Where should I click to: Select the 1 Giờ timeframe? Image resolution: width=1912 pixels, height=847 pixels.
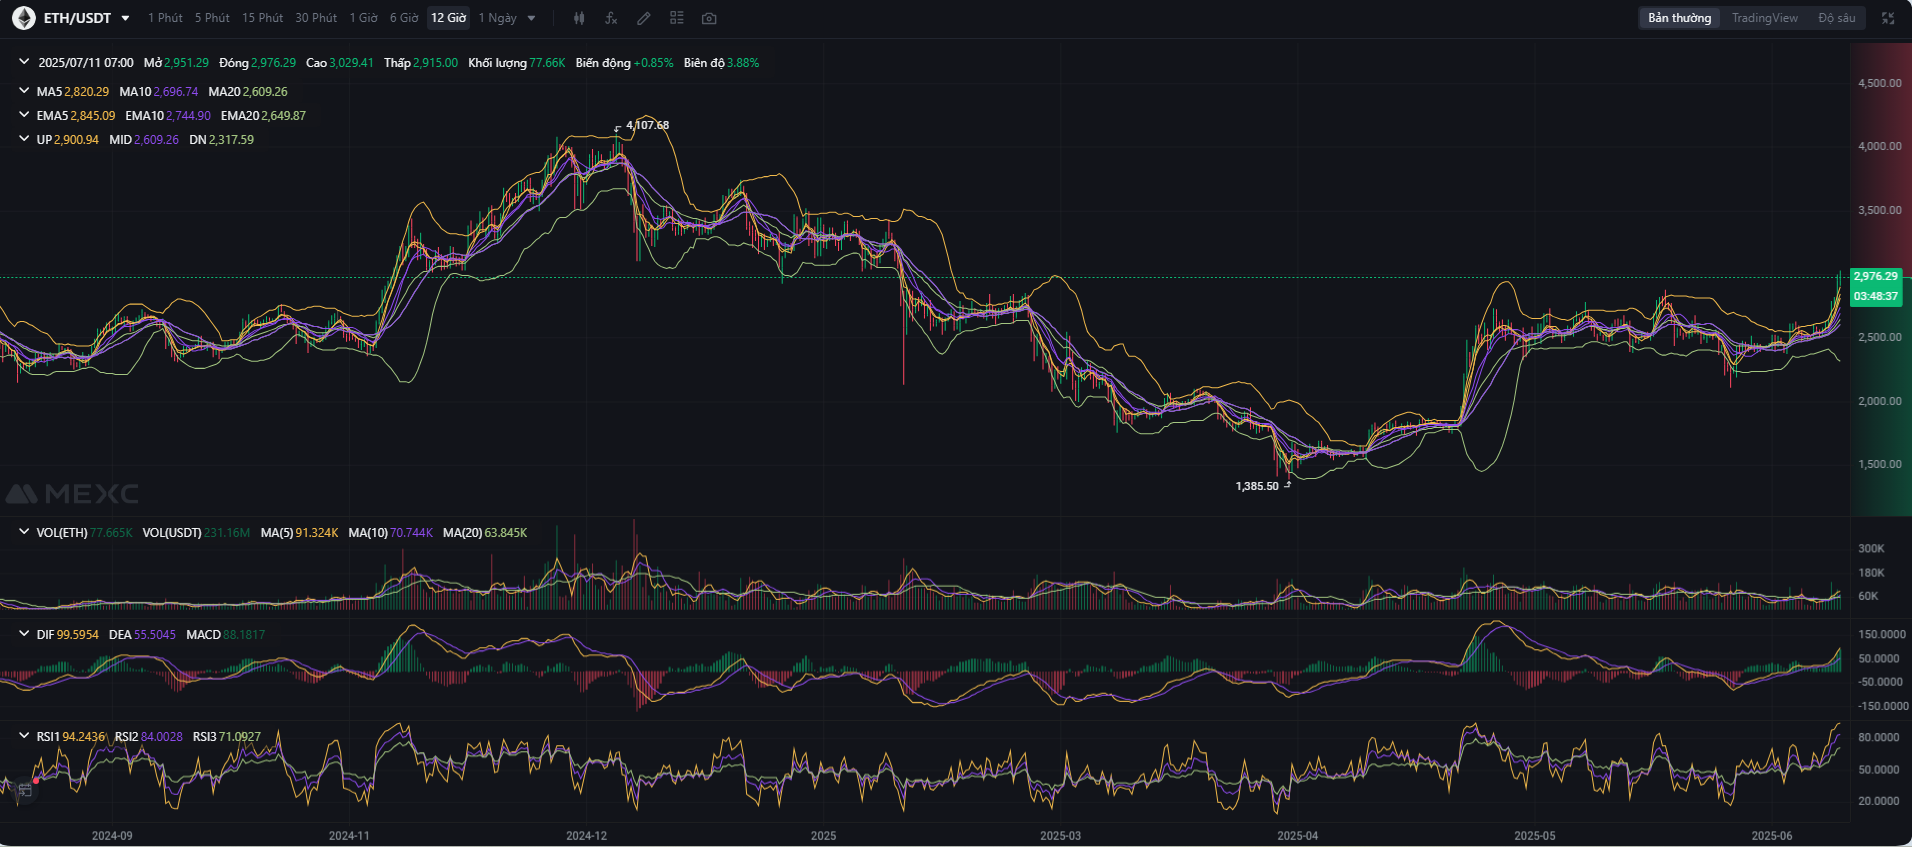pos(363,18)
